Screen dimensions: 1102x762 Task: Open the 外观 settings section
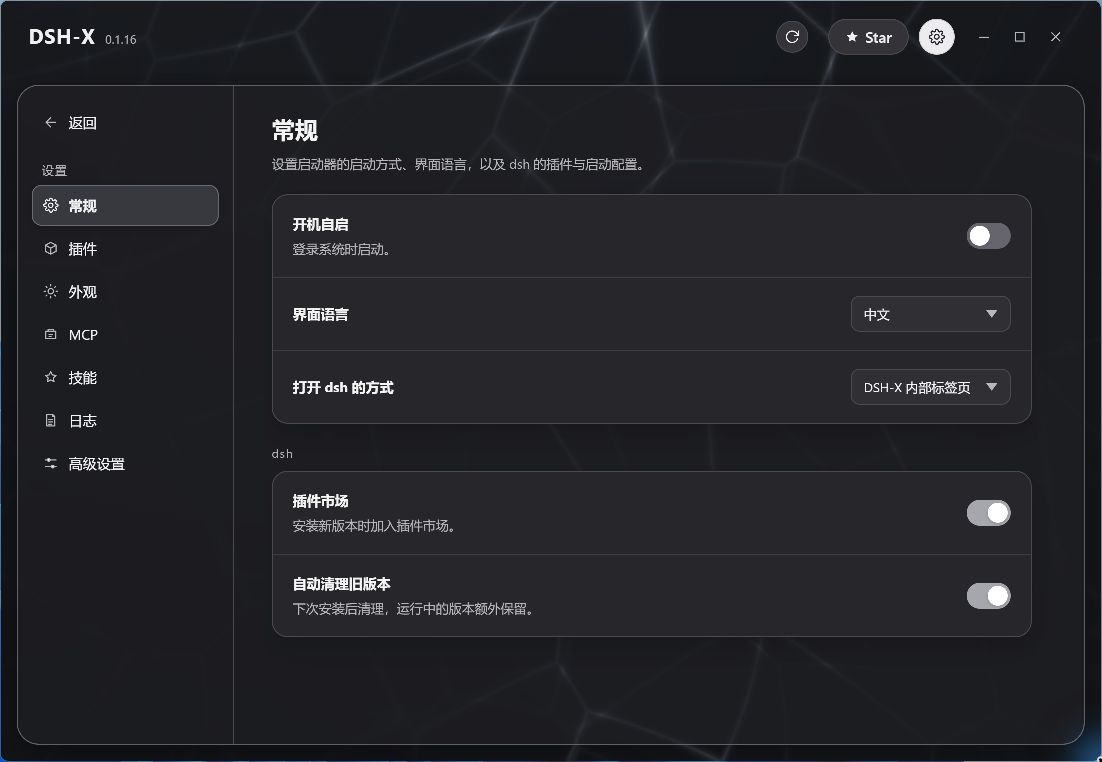click(125, 292)
